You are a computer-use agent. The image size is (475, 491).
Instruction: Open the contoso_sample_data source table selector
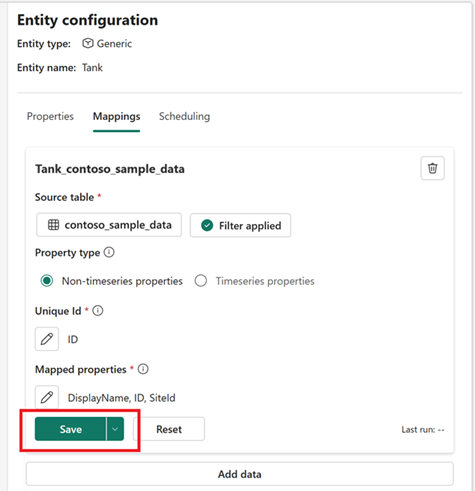point(109,225)
